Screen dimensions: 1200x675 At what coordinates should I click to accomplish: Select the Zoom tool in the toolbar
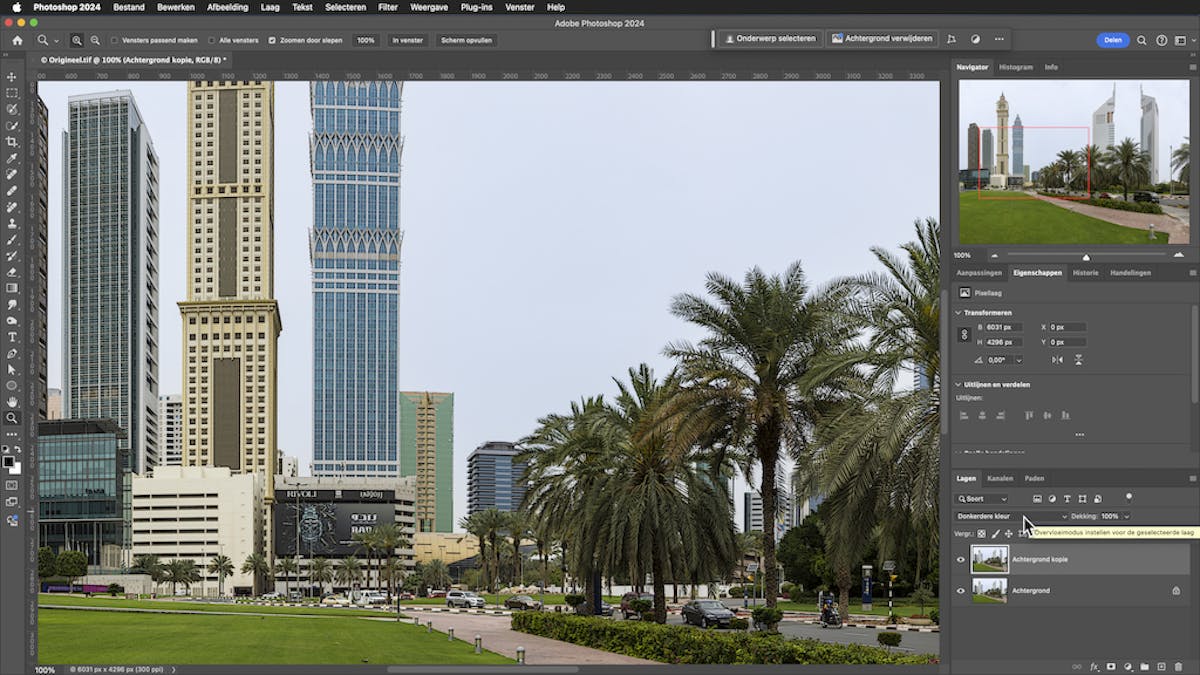12,418
